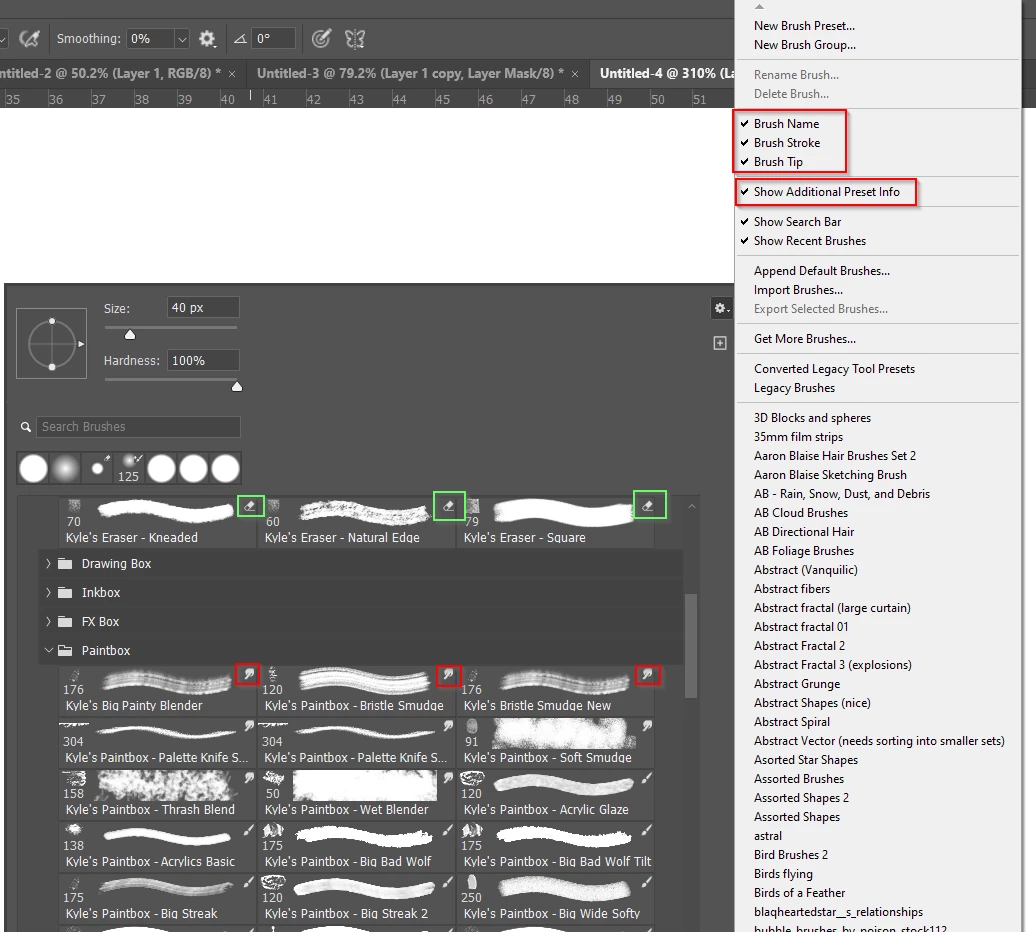Viewport: 1036px width, 932px height.
Task: Collapse the Paintbox brush group
Action: [x=48, y=651]
